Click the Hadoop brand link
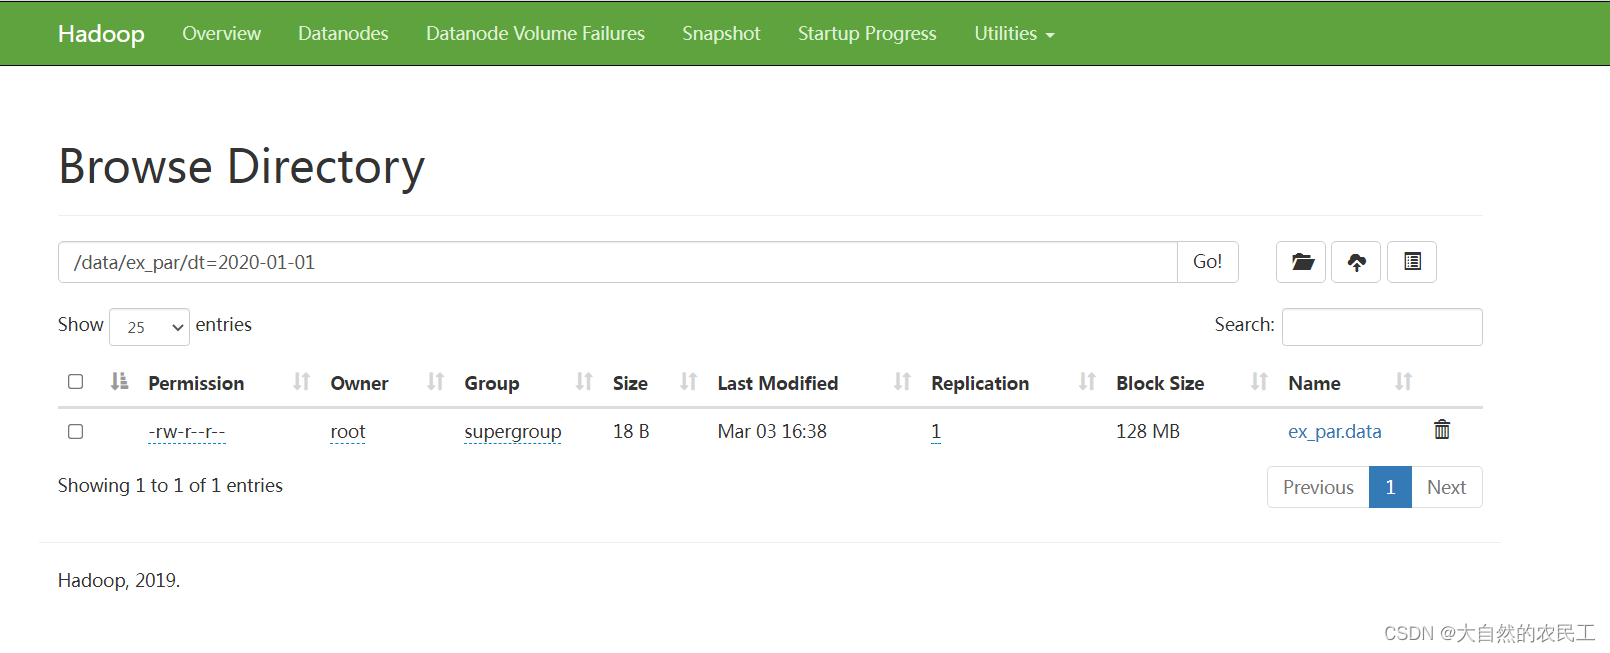1610x653 pixels. [x=101, y=33]
